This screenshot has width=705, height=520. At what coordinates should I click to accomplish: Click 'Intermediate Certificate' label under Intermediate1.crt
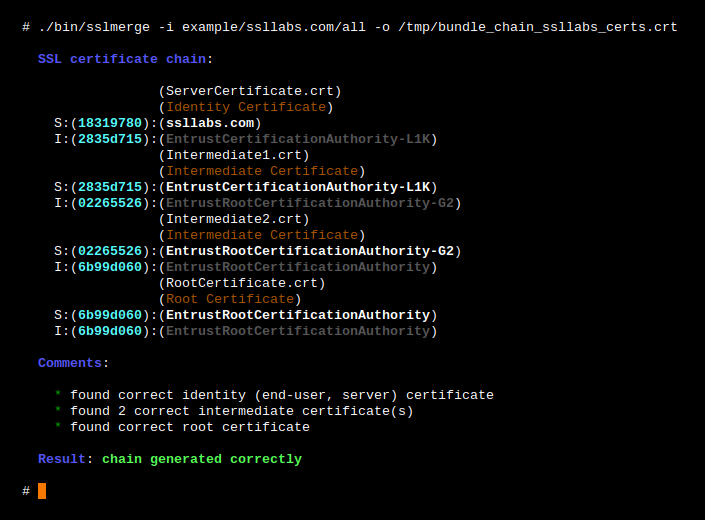click(x=262, y=171)
